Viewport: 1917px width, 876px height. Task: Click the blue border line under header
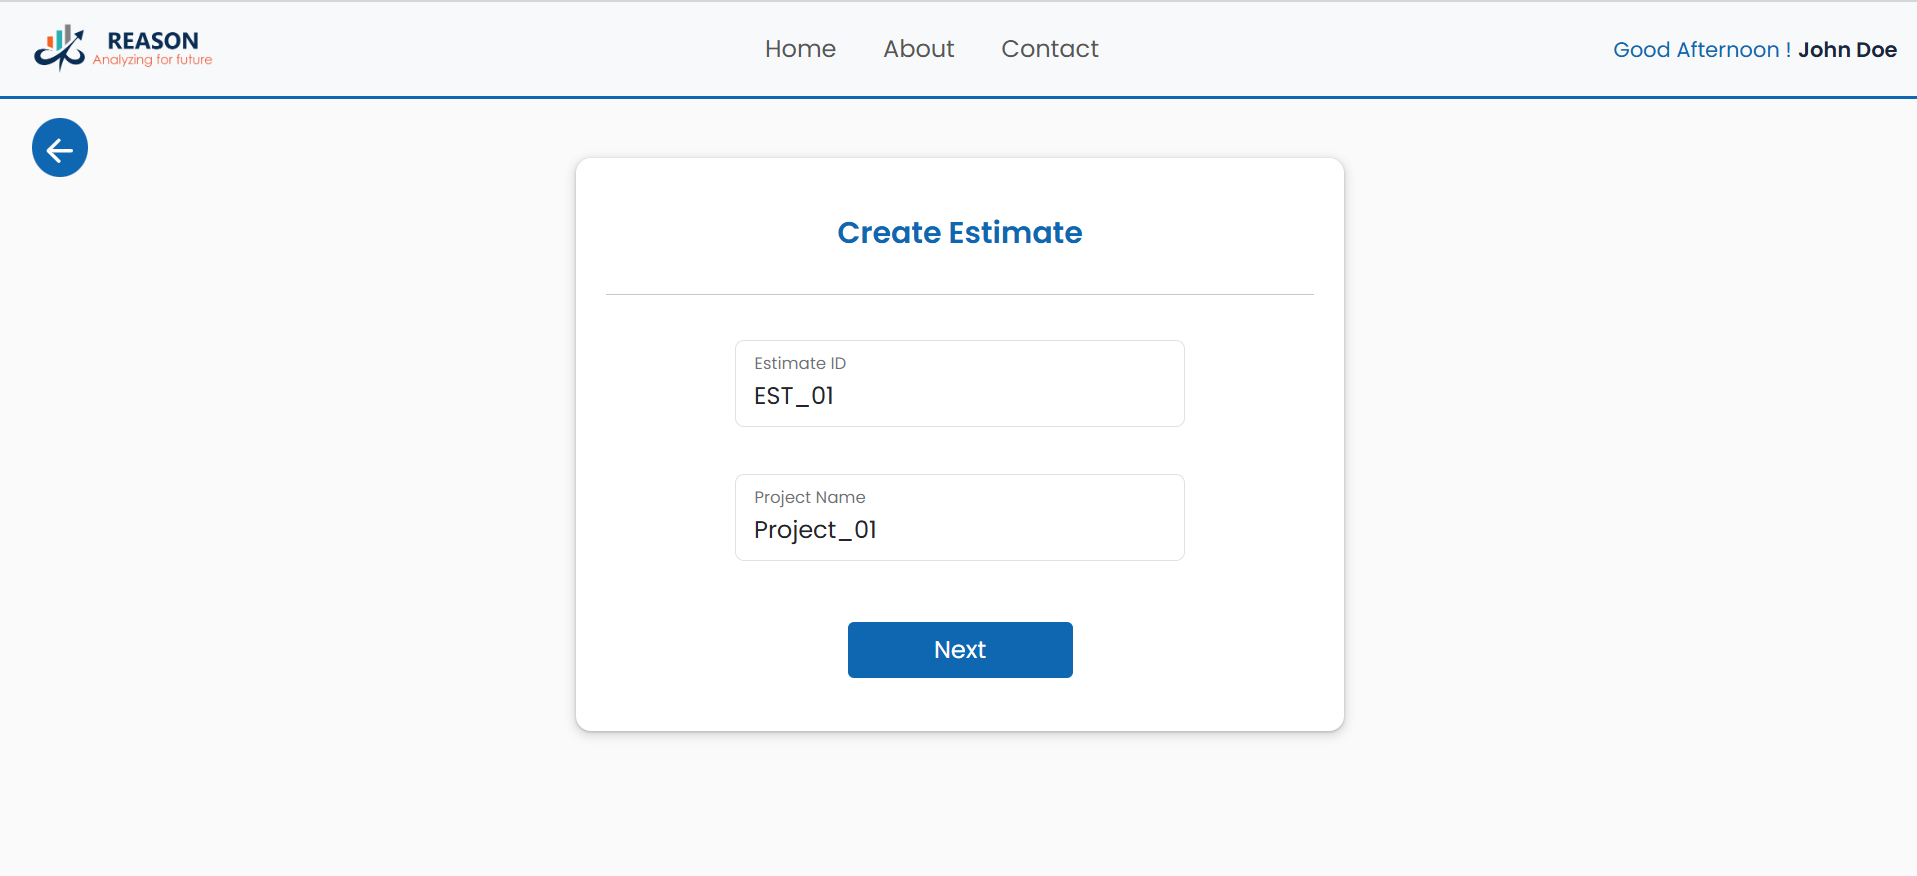pos(959,97)
